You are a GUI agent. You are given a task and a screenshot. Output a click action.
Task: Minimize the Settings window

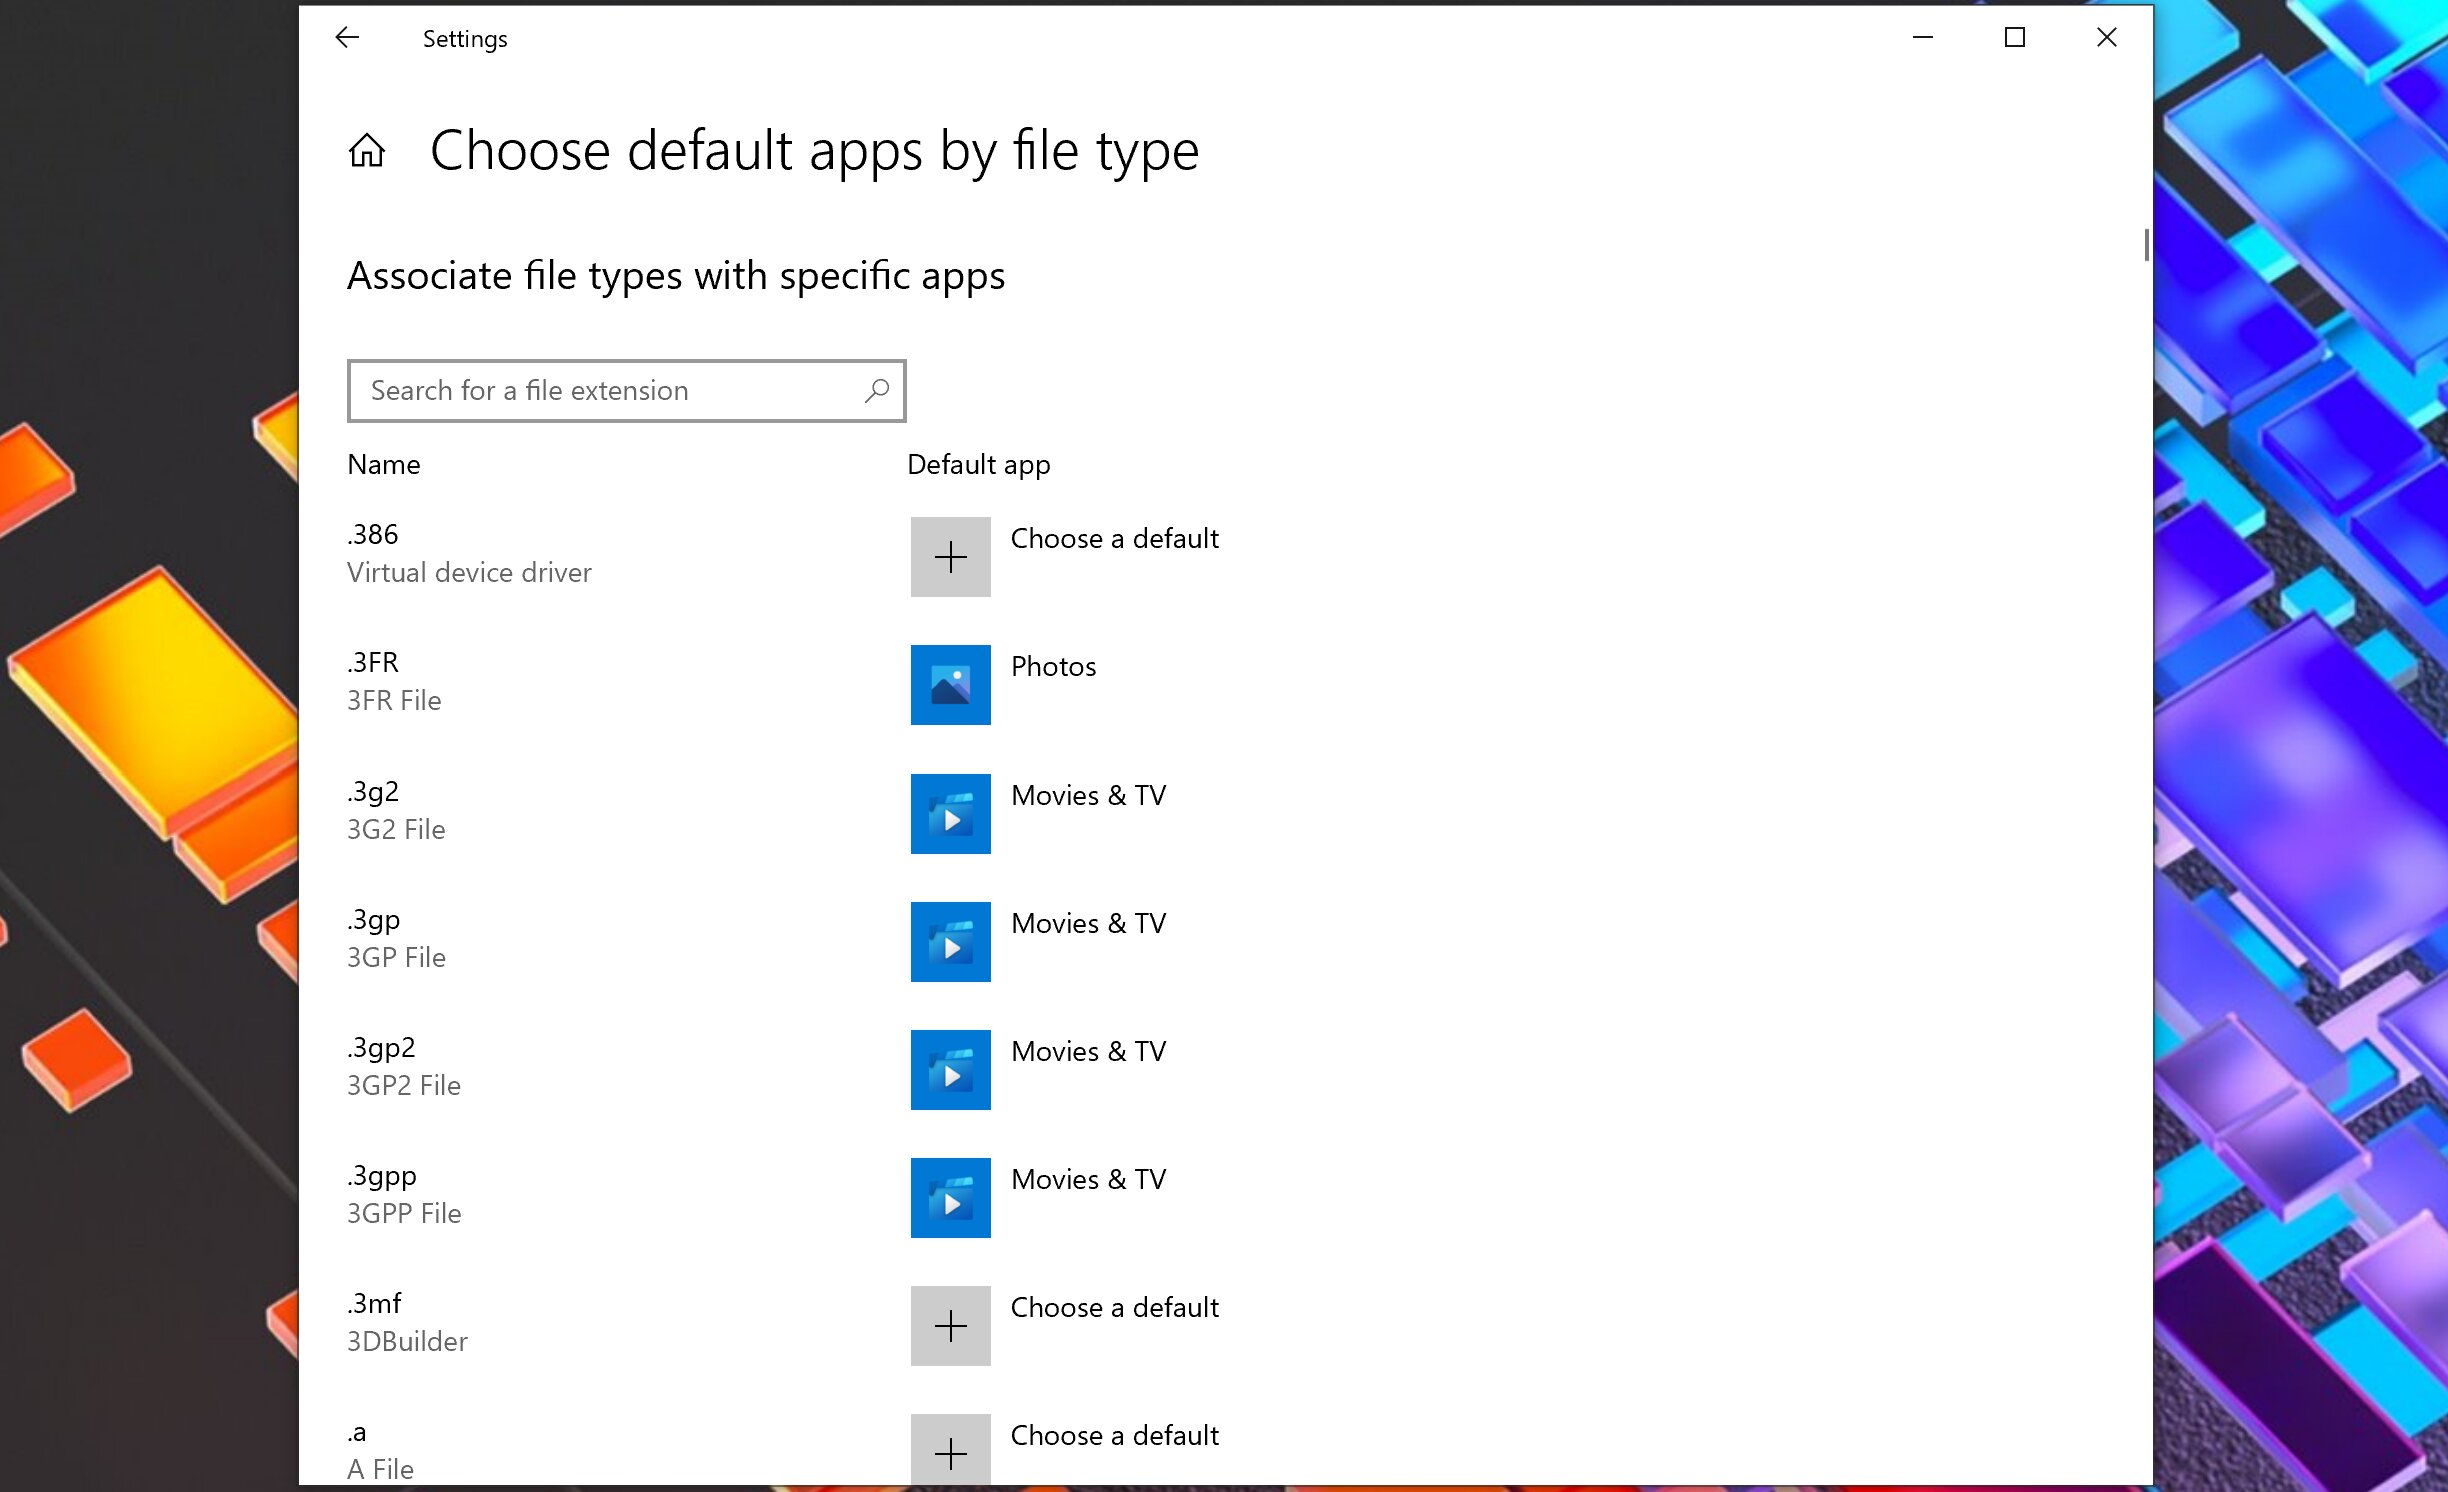pyautogui.click(x=1923, y=38)
